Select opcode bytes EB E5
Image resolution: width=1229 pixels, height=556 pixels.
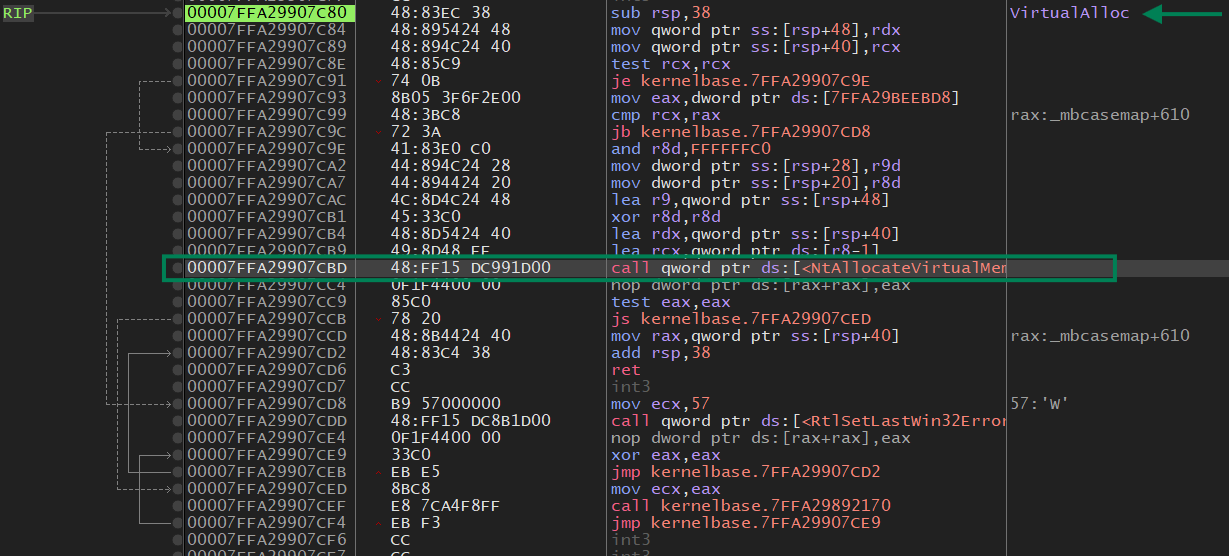tap(416, 472)
